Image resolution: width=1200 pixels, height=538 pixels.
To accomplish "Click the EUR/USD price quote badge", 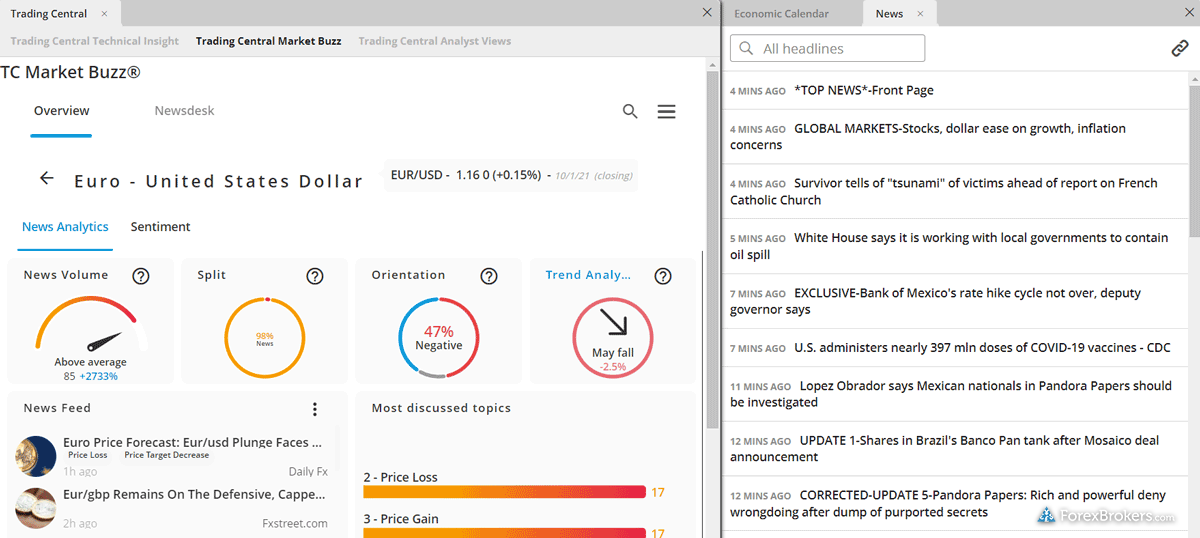I will pyautogui.click(x=511, y=175).
